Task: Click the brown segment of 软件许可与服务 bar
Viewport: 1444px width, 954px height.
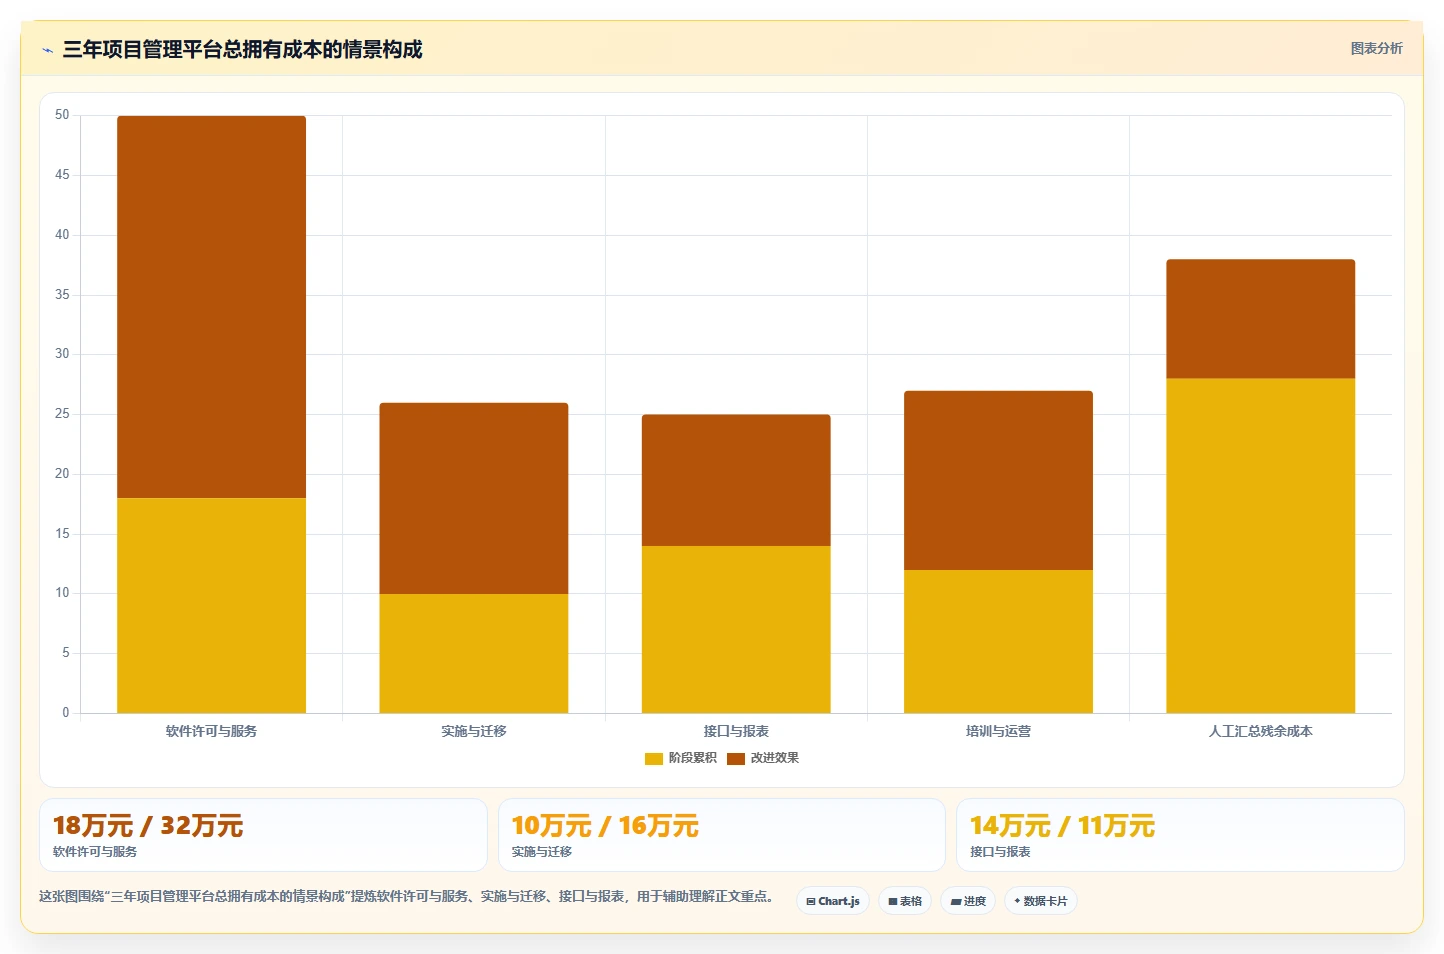Action: point(211,307)
